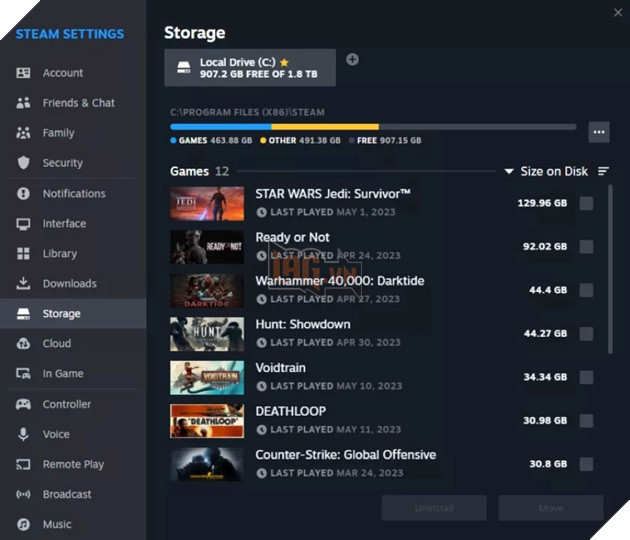
Task: Click the Darktide game thumbnail
Action: point(207,290)
